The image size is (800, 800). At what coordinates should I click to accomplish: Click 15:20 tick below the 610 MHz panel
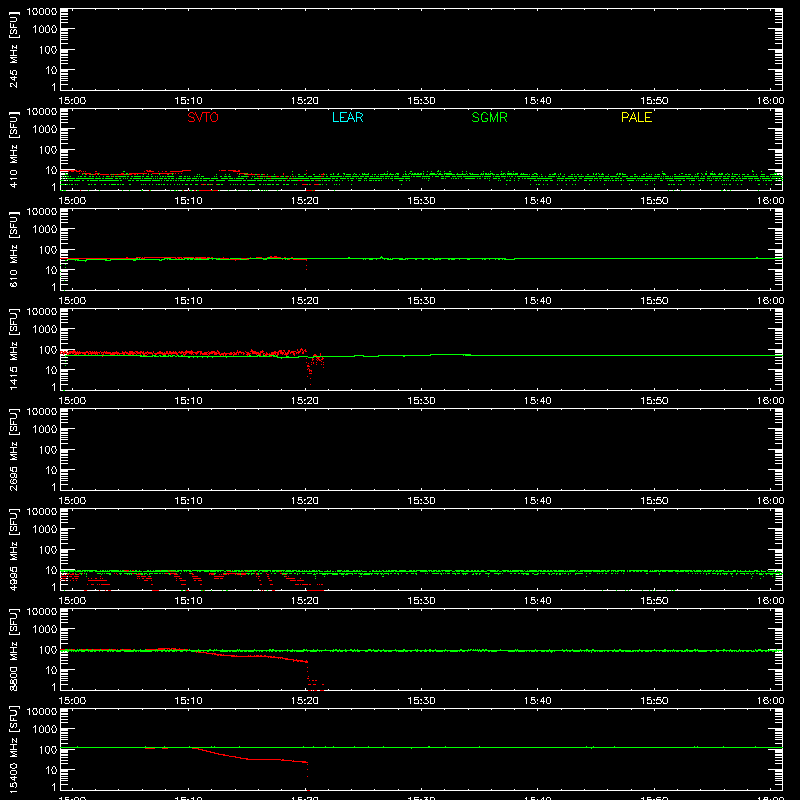(305, 301)
